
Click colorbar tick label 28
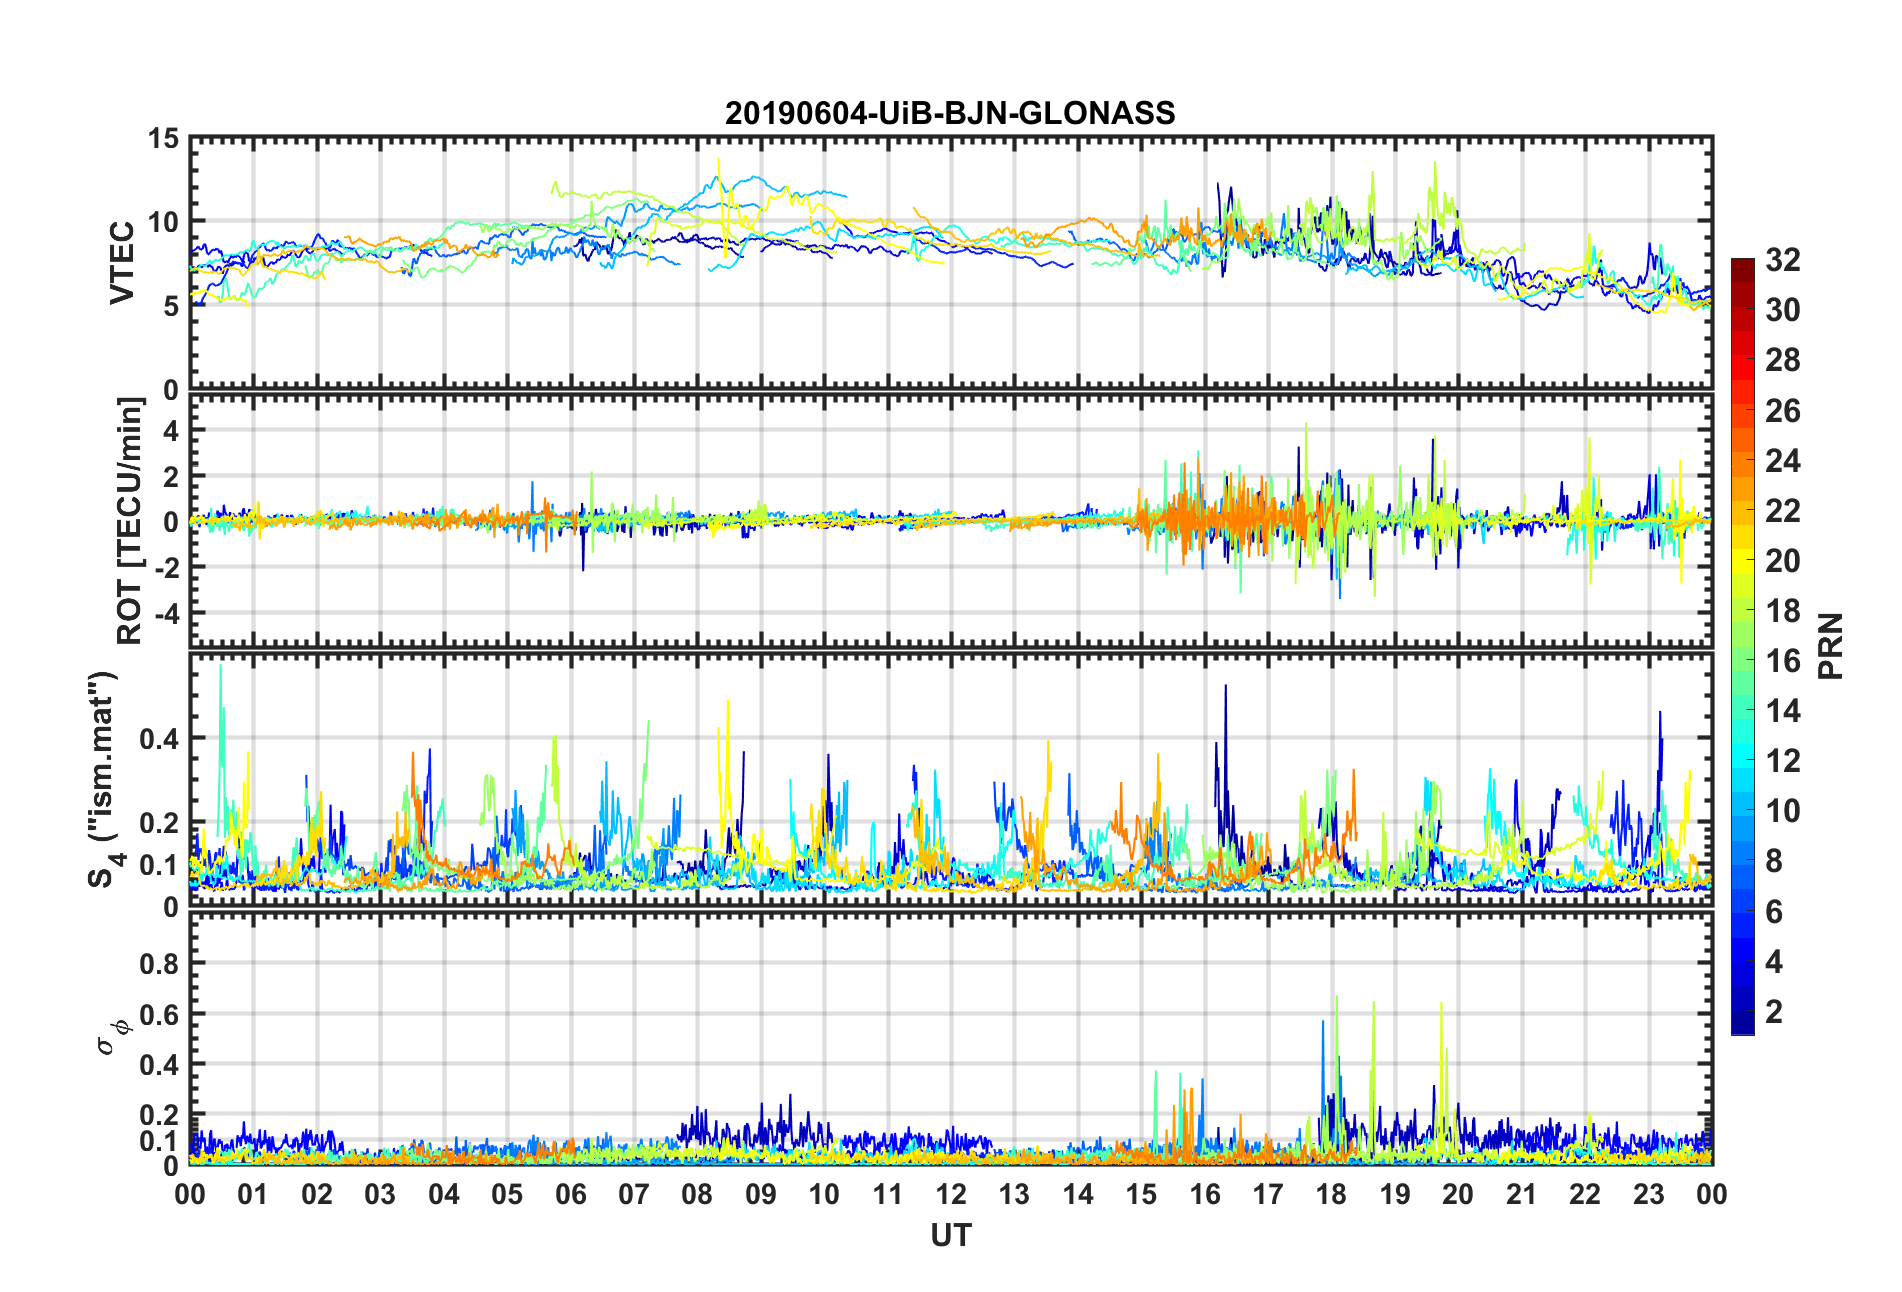(x=1783, y=360)
